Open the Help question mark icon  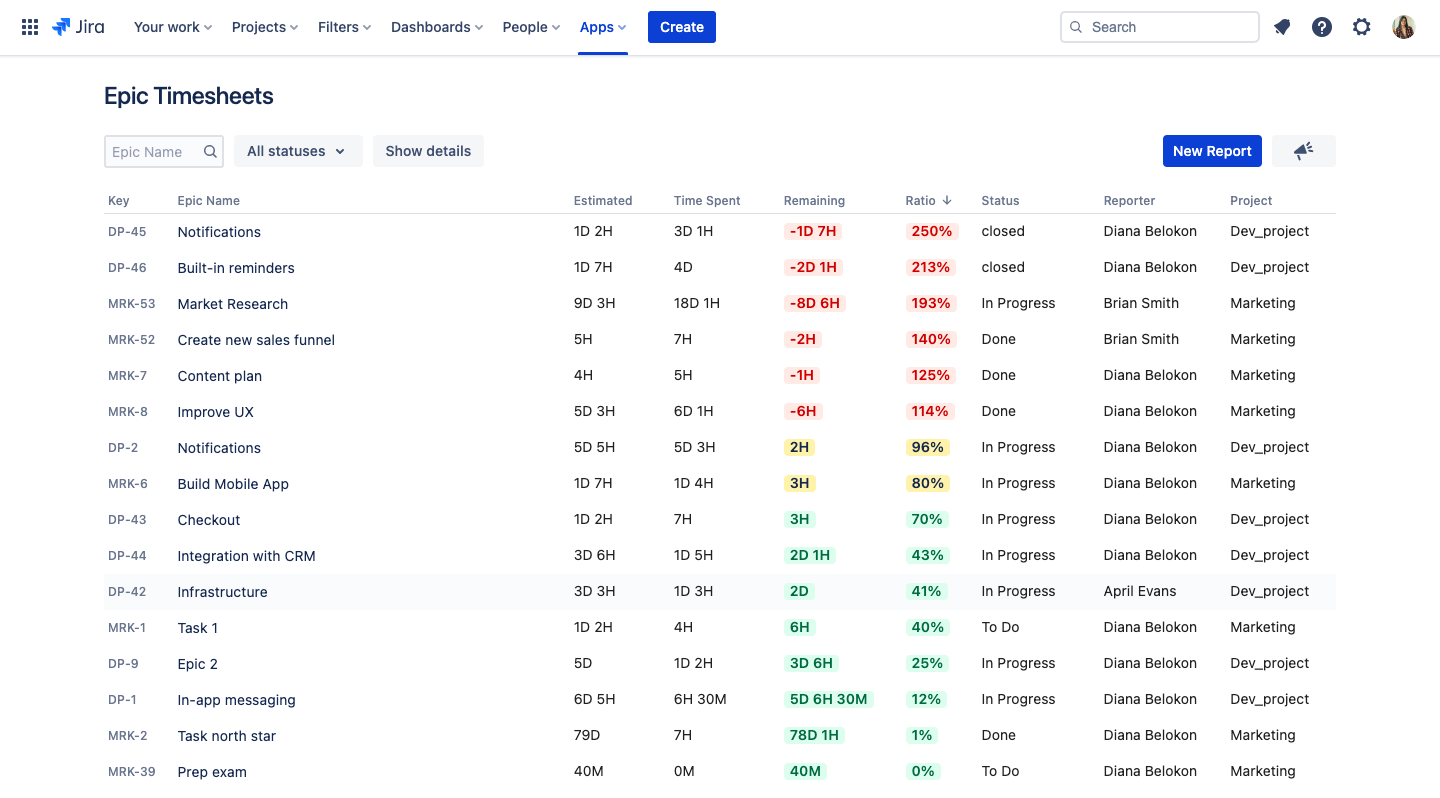[1322, 27]
